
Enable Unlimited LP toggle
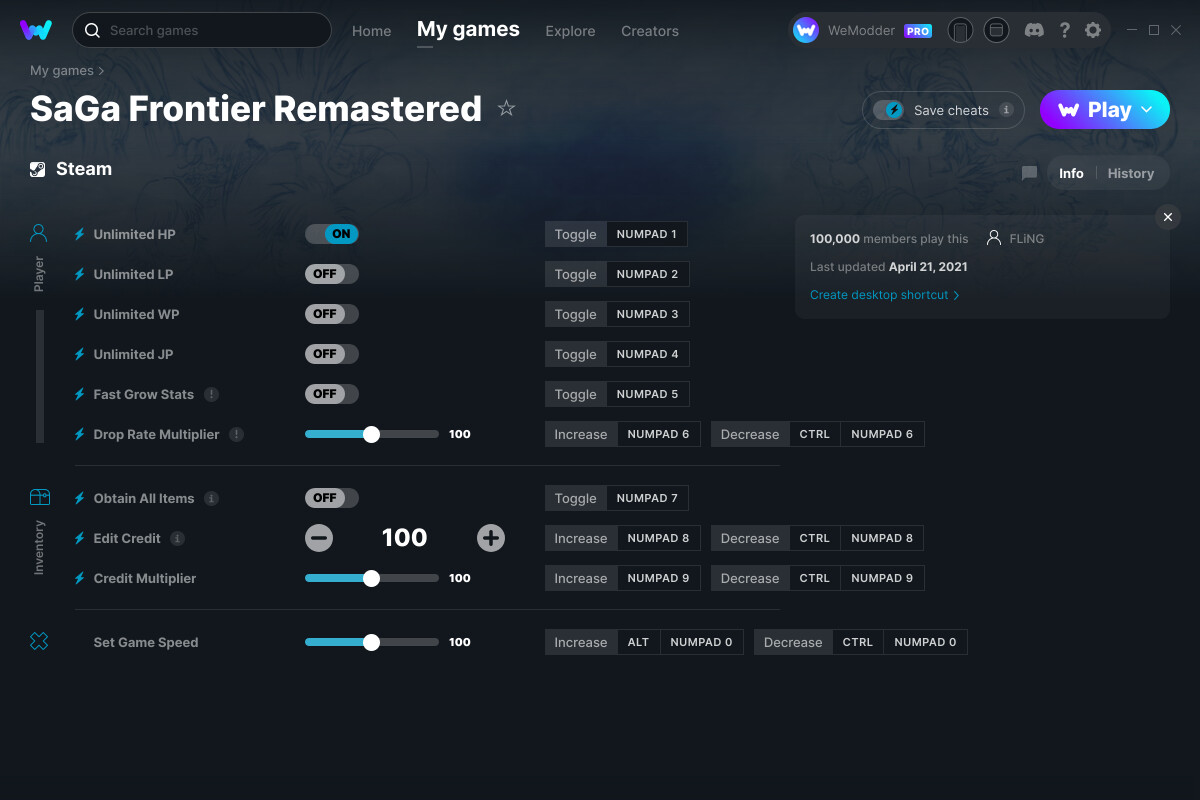coord(332,274)
